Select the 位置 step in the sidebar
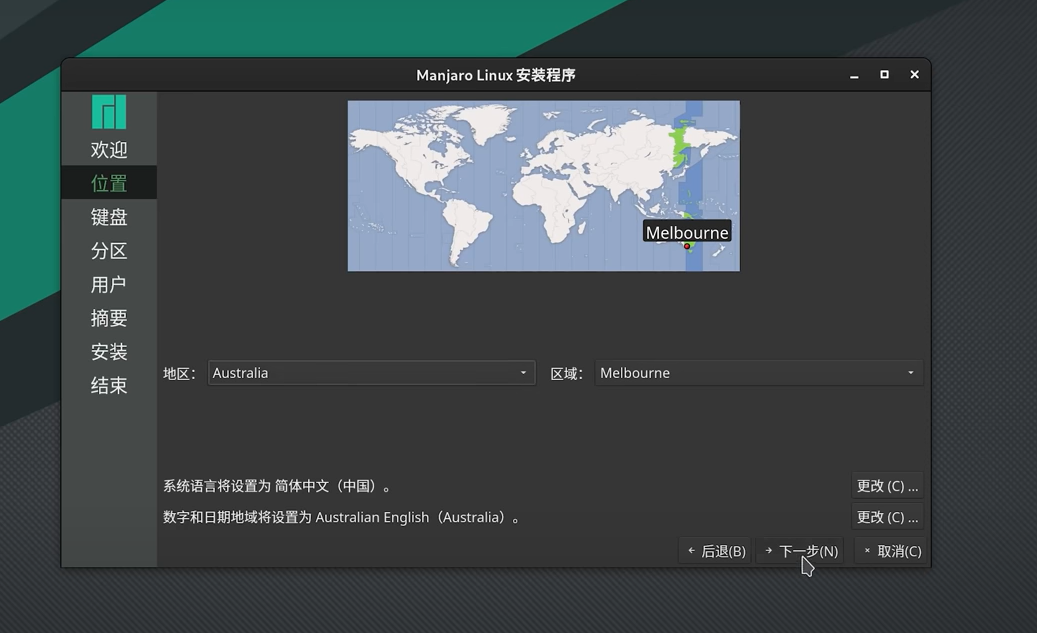The height and width of the screenshot is (633, 1037). click(108, 183)
